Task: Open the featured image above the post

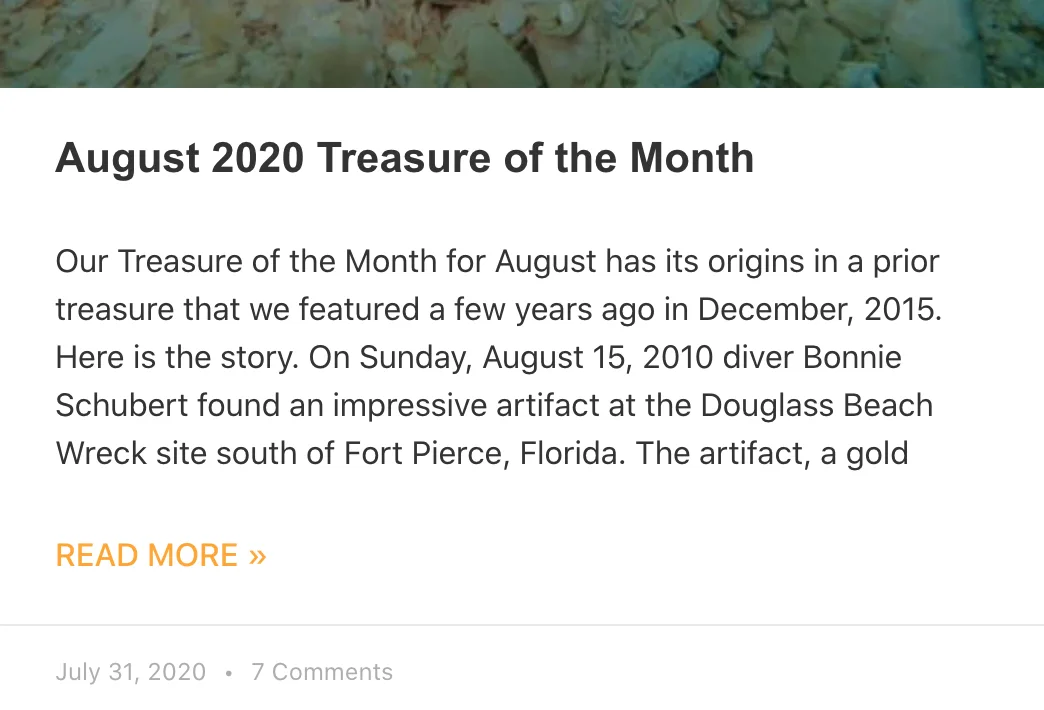Action: (x=522, y=43)
